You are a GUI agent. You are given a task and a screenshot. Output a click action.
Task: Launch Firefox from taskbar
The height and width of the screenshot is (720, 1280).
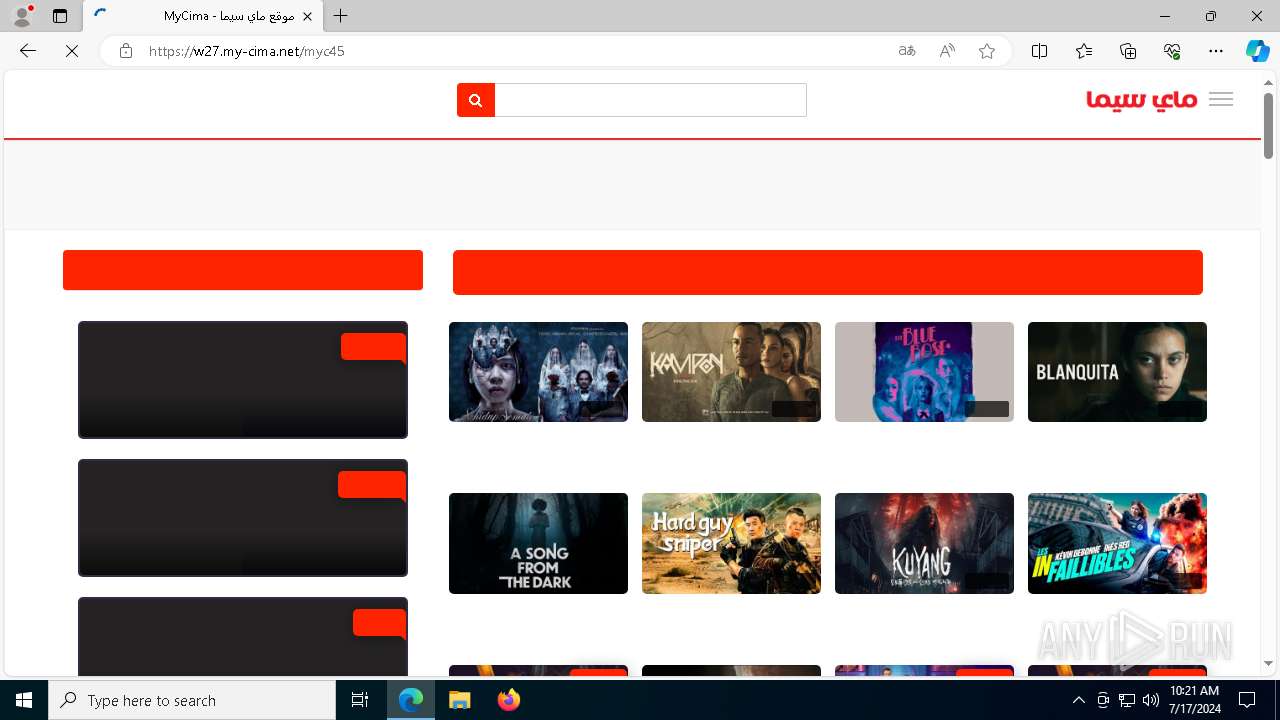coord(508,700)
